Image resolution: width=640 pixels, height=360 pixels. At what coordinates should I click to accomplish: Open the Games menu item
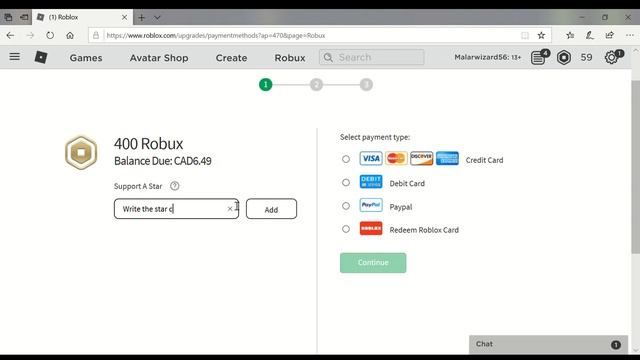pyautogui.click(x=86, y=58)
